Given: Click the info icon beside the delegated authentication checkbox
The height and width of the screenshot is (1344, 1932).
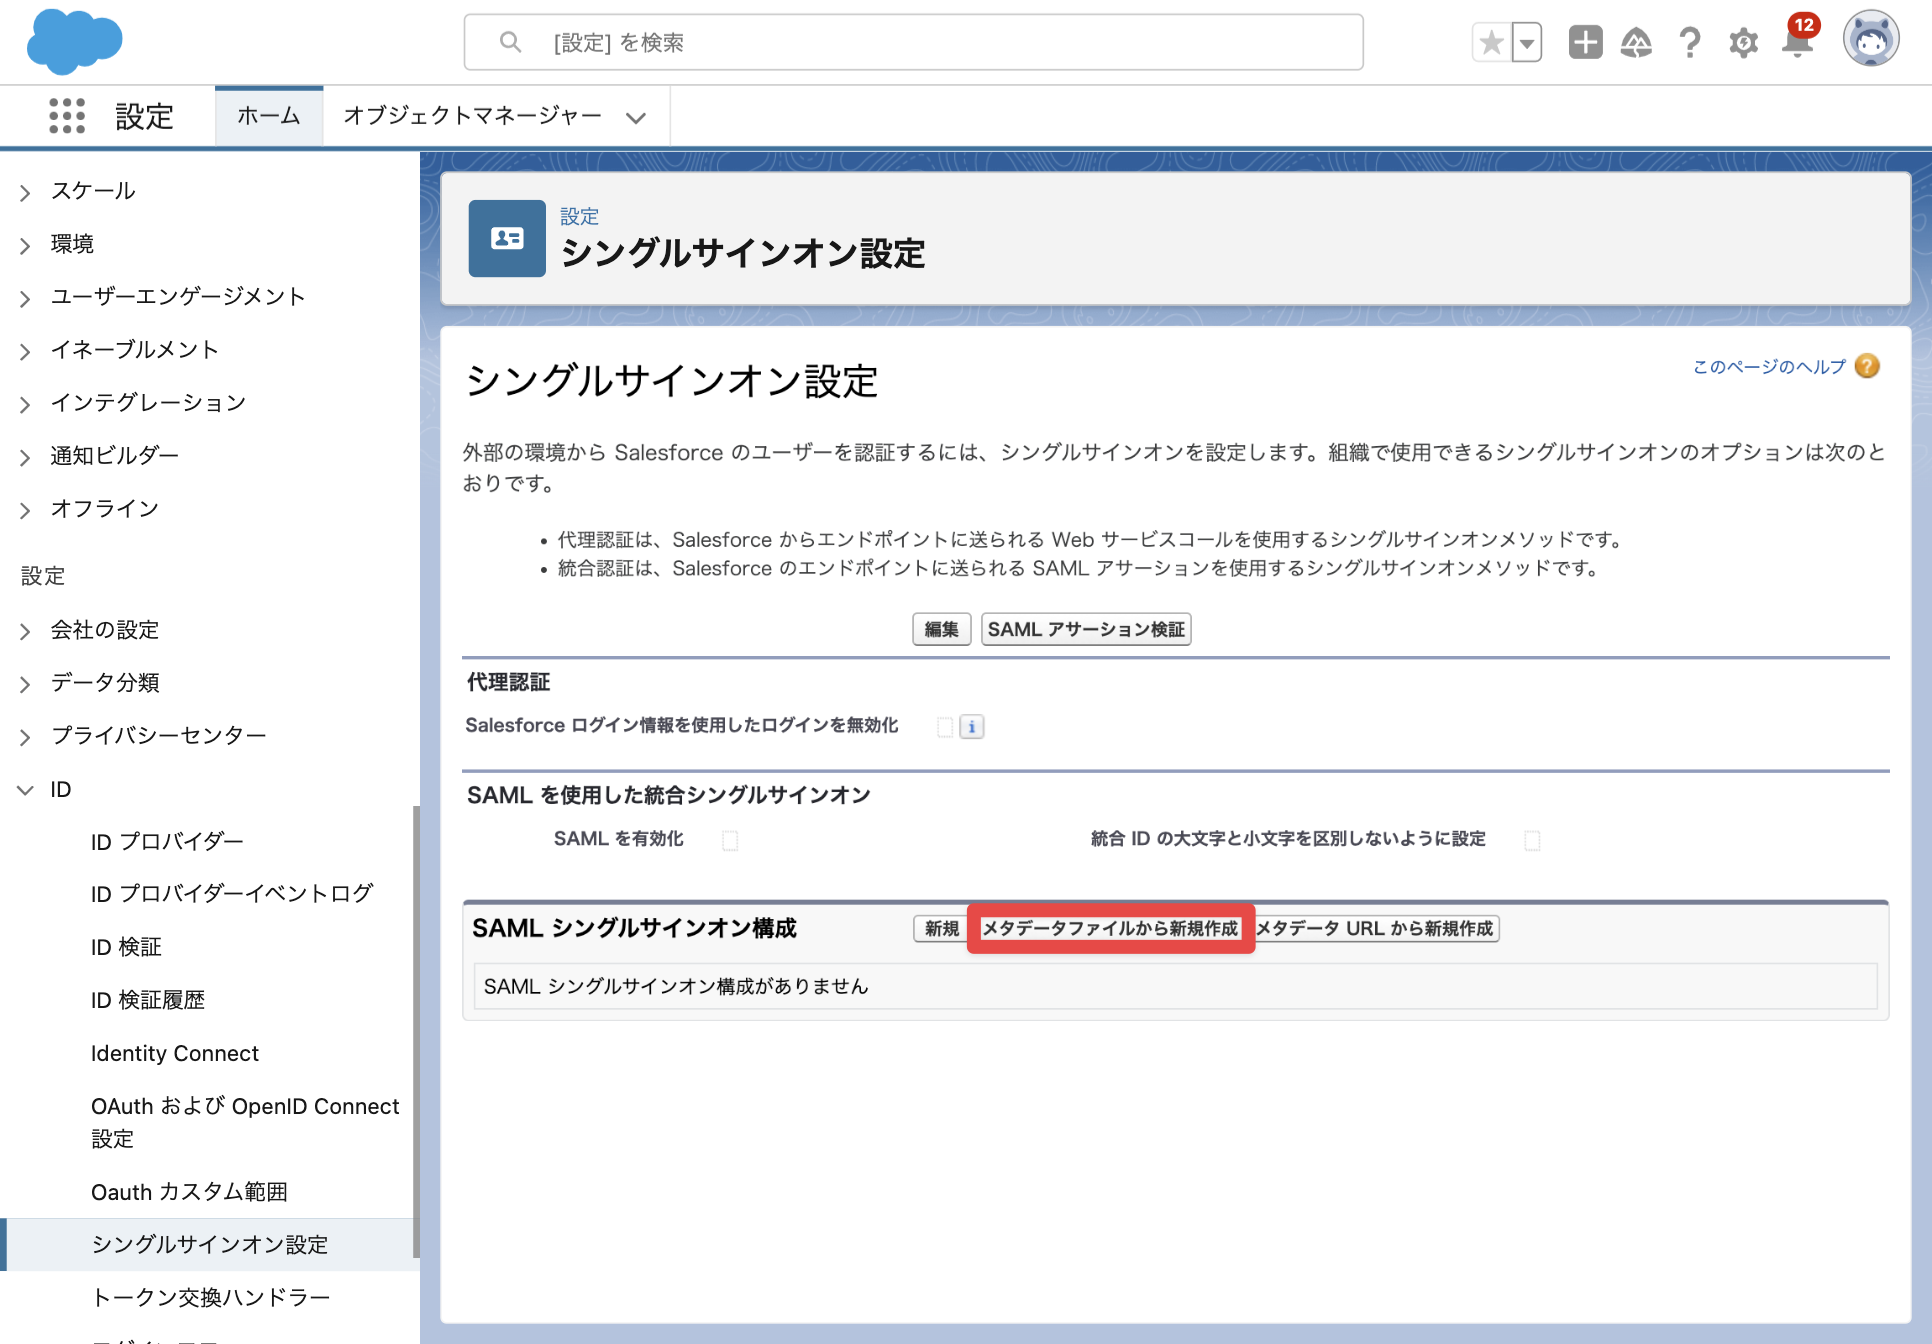Looking at the screenshot, I should click(971, 727).
